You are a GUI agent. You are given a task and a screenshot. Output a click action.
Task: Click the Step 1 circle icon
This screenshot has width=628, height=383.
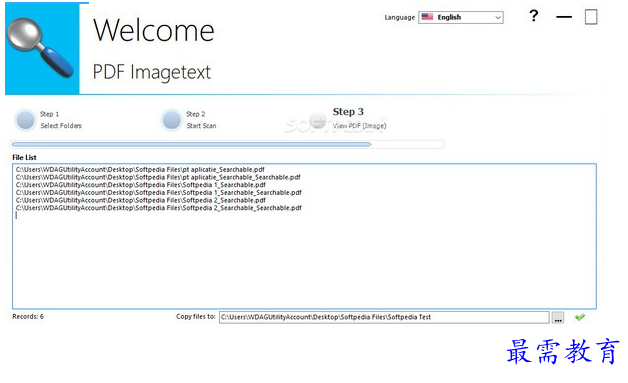26,120
